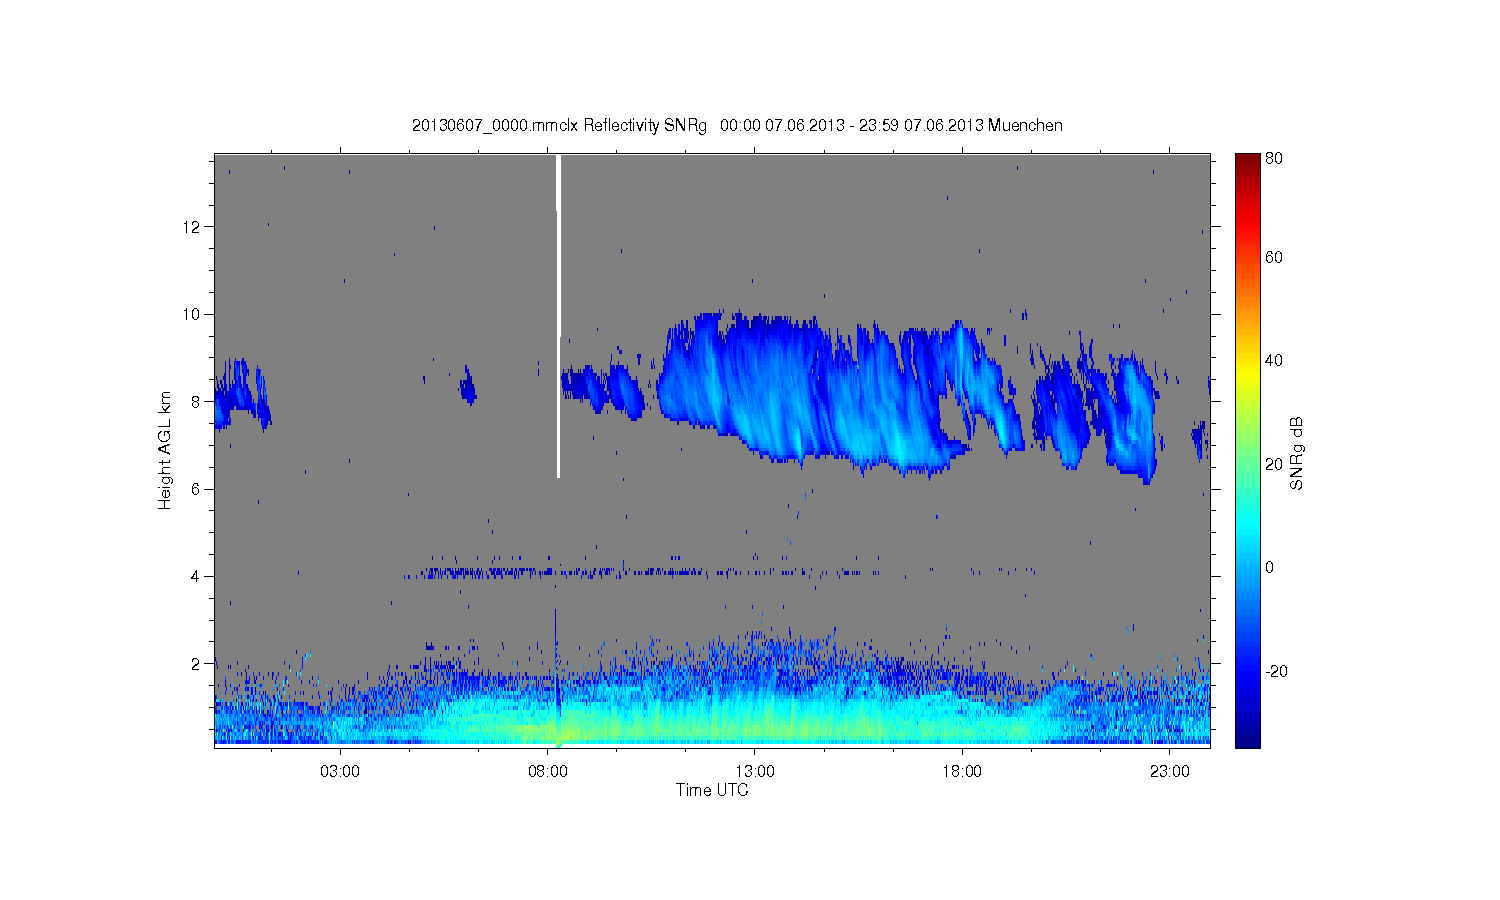1500x900 pixels.
Task: Click the 'SNRg dB' colorbar label
Action: (x=1297, y=453)
